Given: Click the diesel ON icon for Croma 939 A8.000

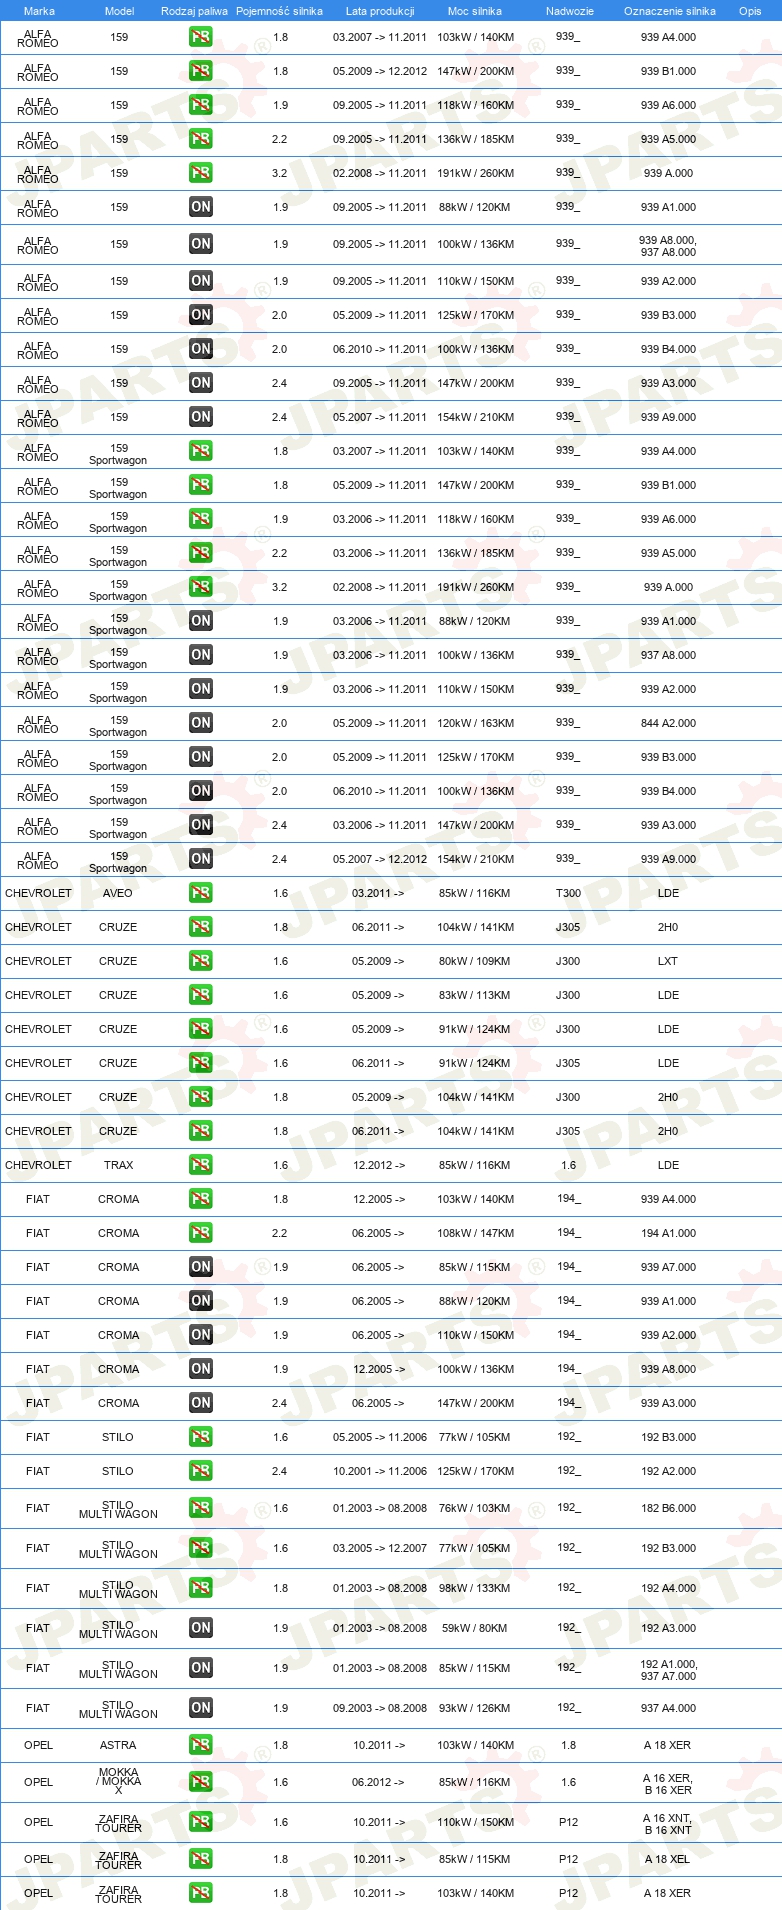Looking at the screenshot, I should [x=201, y=1369].
